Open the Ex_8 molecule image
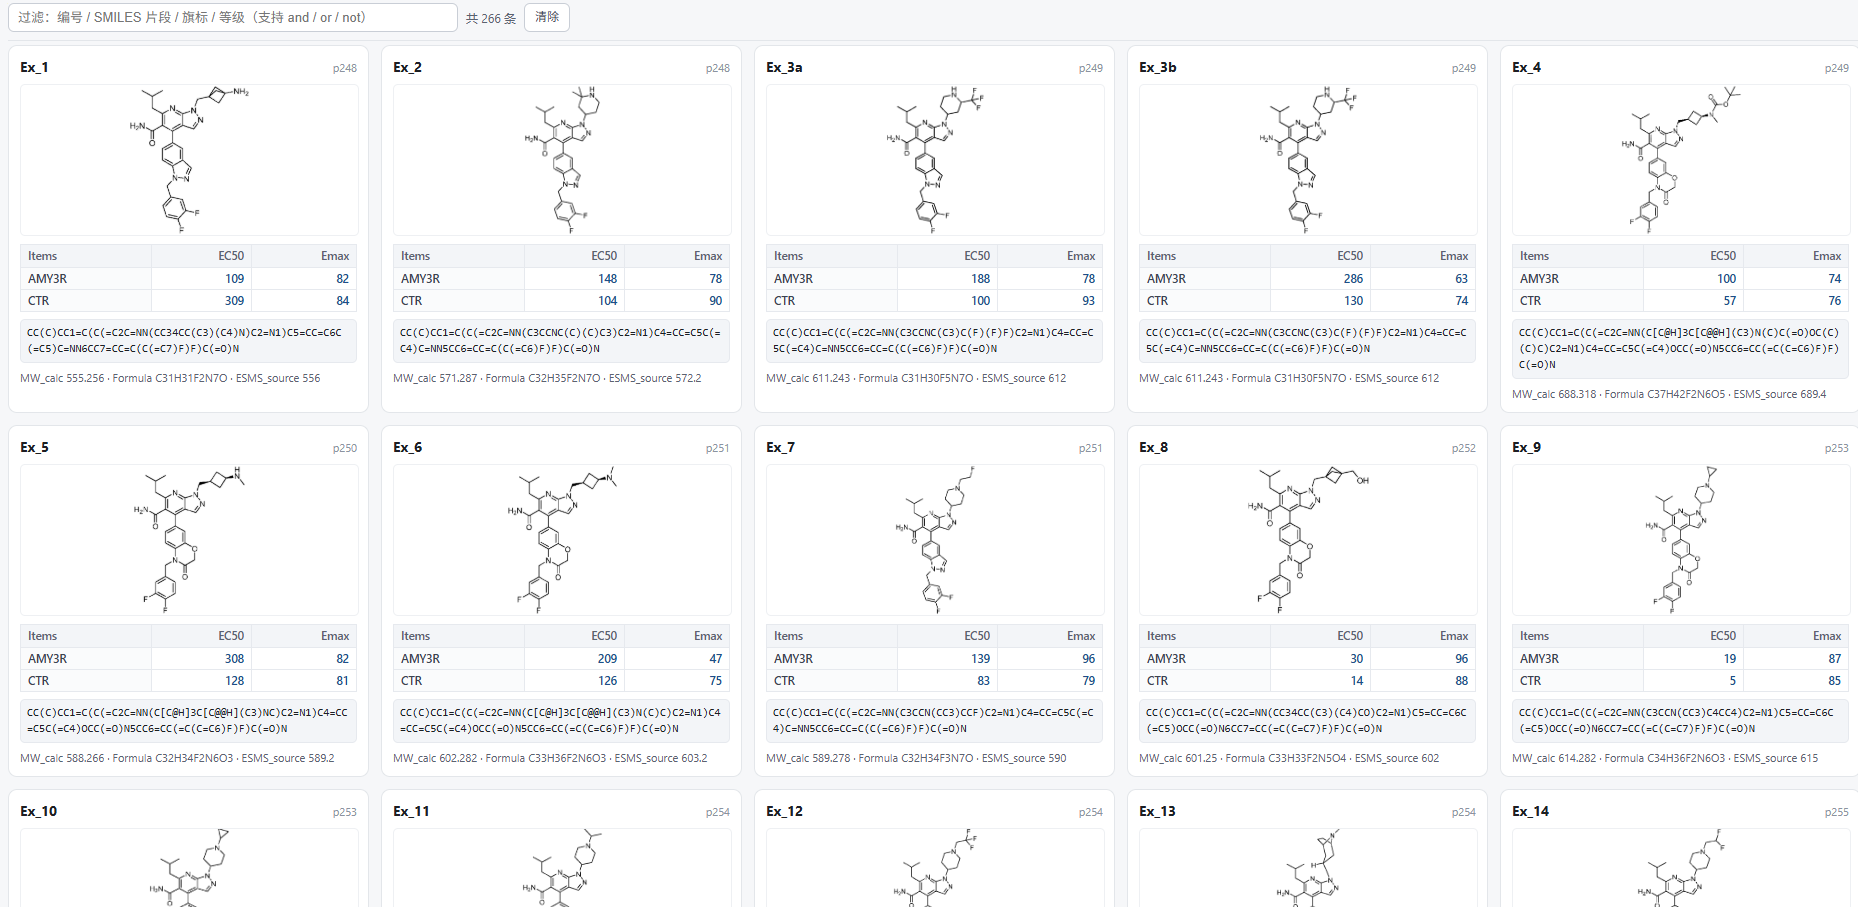This screenshot has width=1858, height=907. click(x=1308, y=540)
